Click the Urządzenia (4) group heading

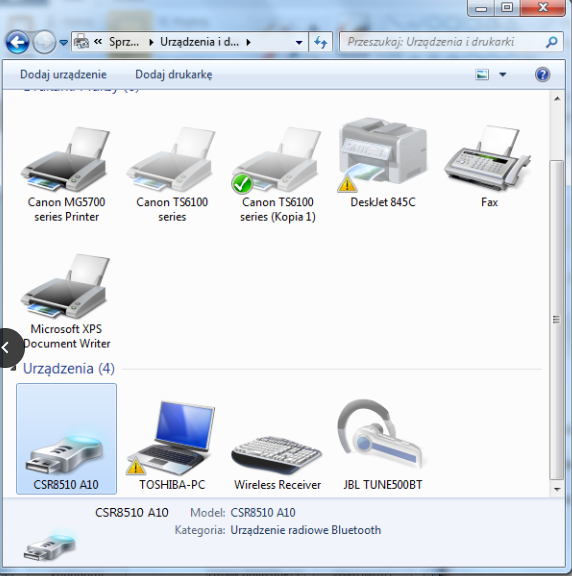[69, 368]
